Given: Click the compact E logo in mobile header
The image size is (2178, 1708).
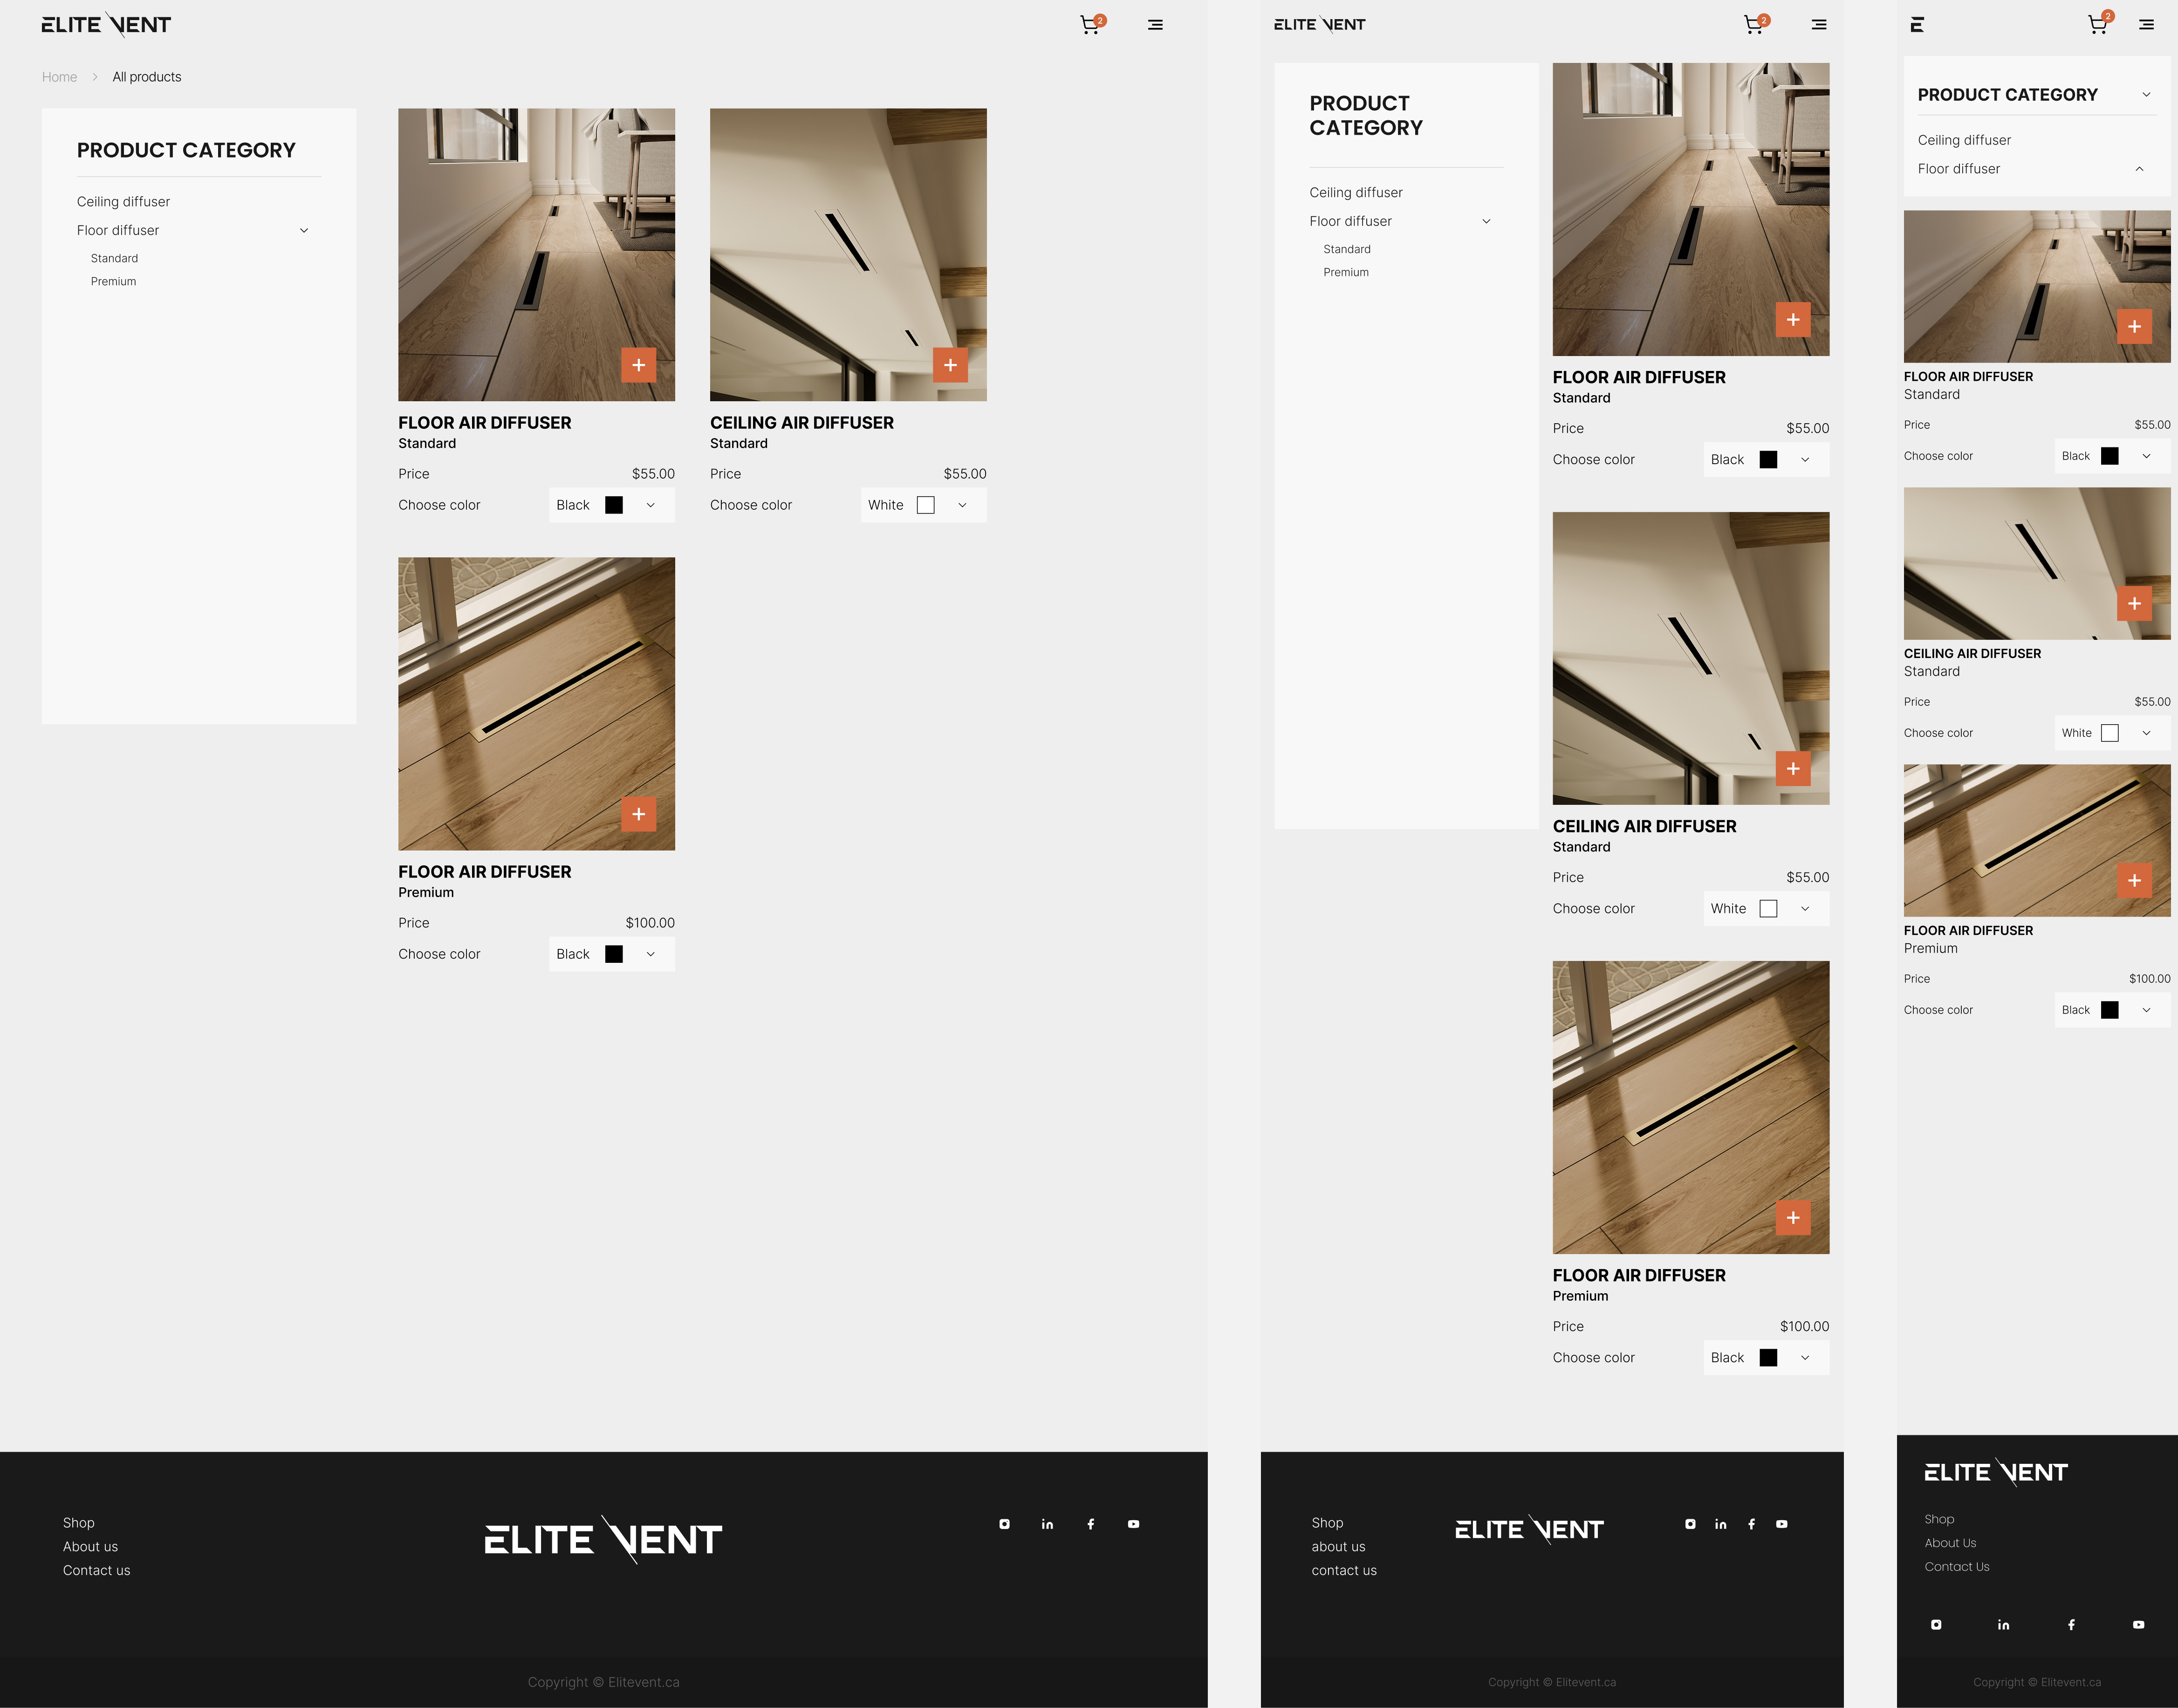Looking at the screenshot, I should click(x=1917, y=25).
